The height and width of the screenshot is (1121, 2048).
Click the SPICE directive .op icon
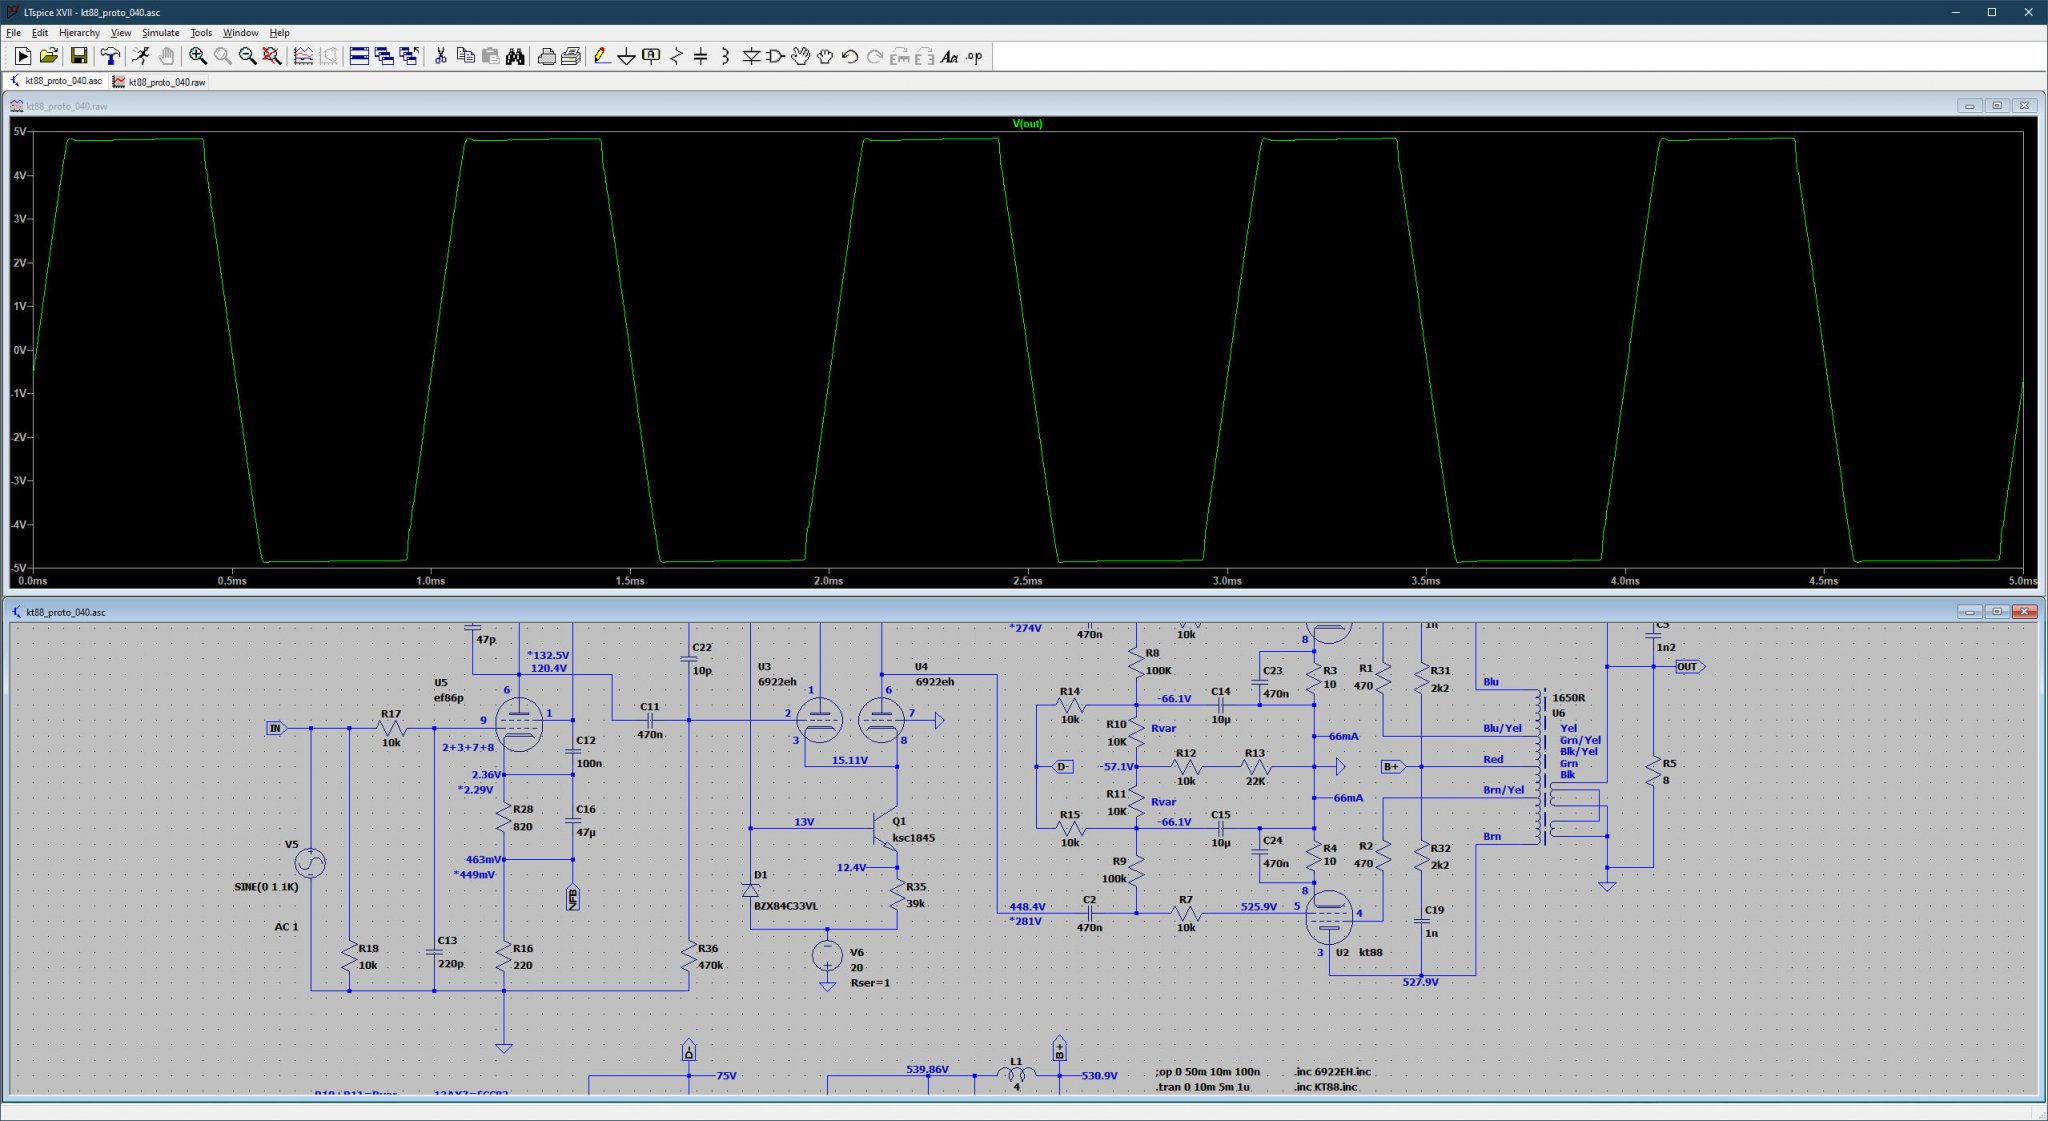[x=974, y=56]
